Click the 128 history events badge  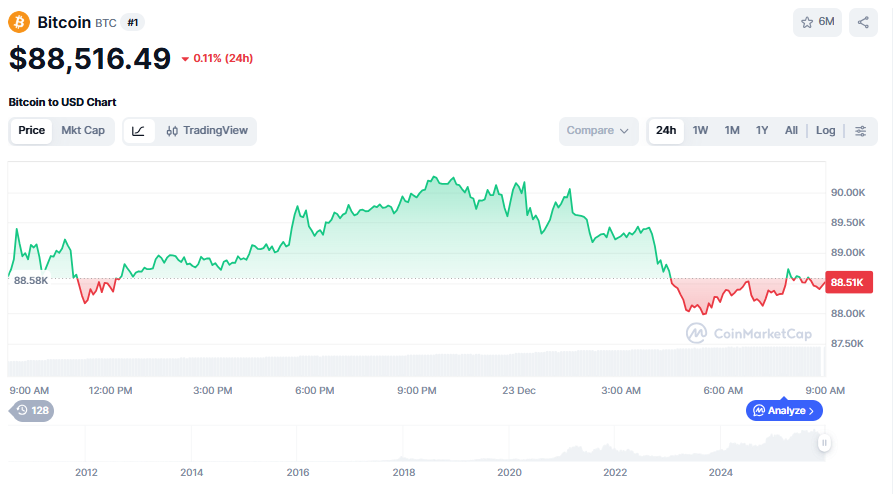click(32, 410)
